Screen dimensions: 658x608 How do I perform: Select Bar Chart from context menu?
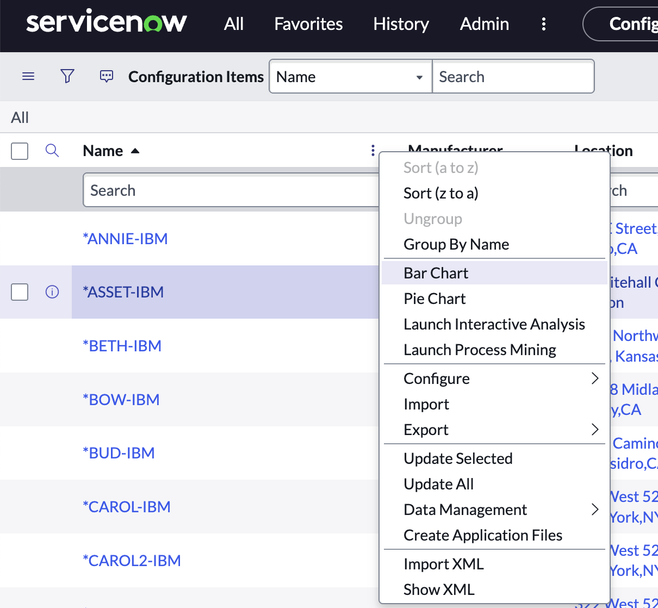point(494,273)
